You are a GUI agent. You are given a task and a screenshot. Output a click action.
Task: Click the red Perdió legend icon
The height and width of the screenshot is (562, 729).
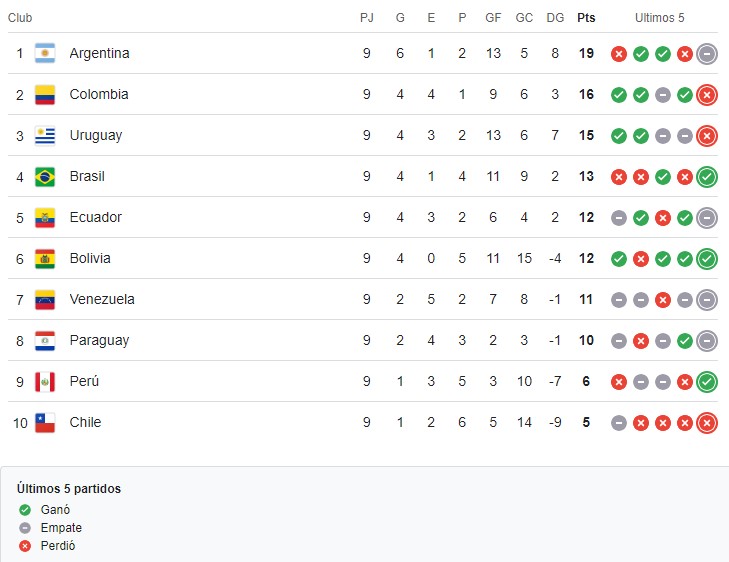tap(25, 546)
